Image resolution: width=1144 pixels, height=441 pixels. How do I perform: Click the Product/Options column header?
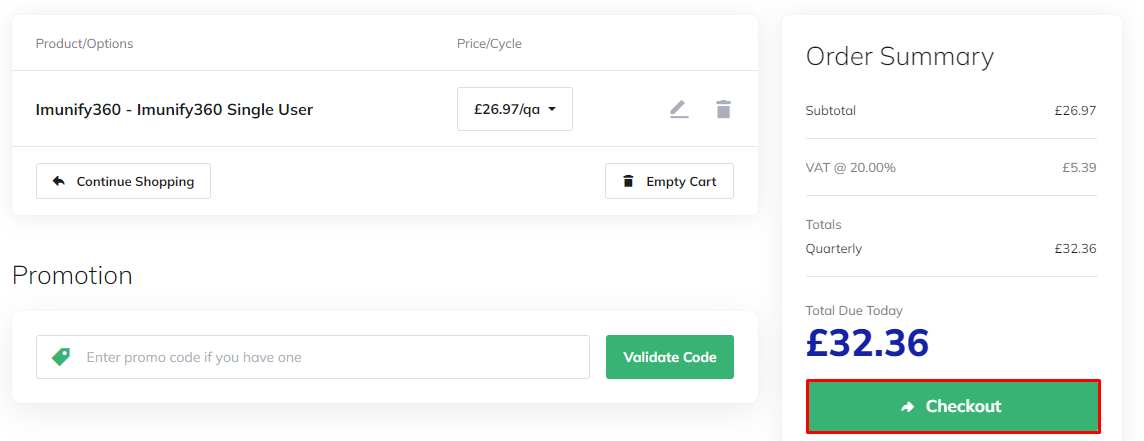(84, 43)
